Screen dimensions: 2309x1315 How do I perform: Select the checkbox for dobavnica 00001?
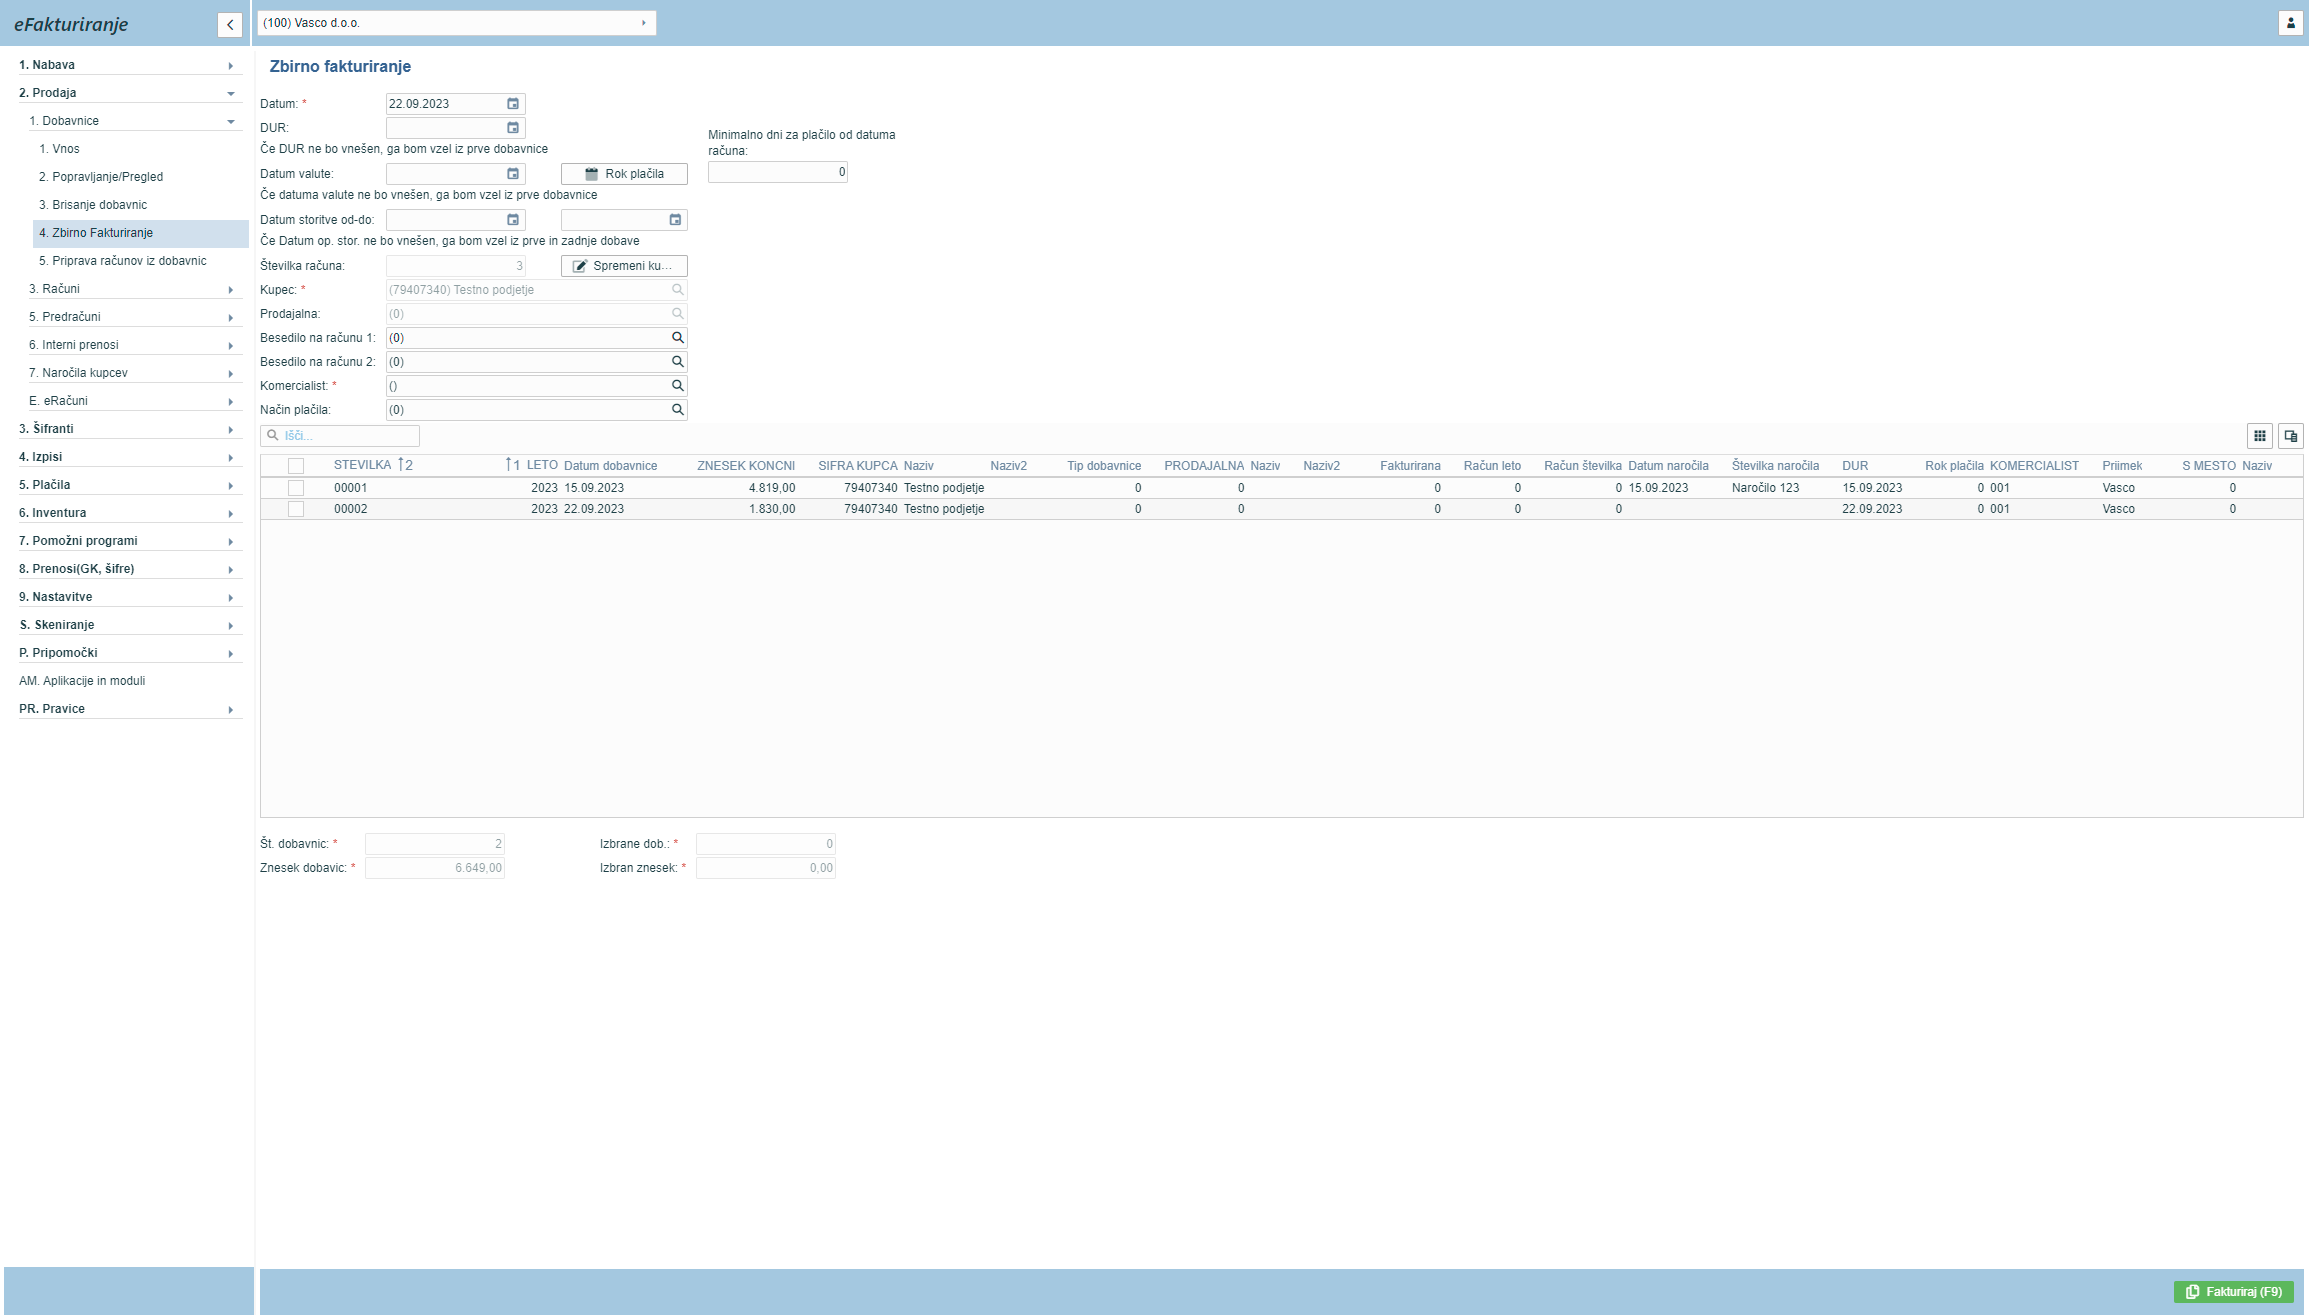tap(296, 488)
